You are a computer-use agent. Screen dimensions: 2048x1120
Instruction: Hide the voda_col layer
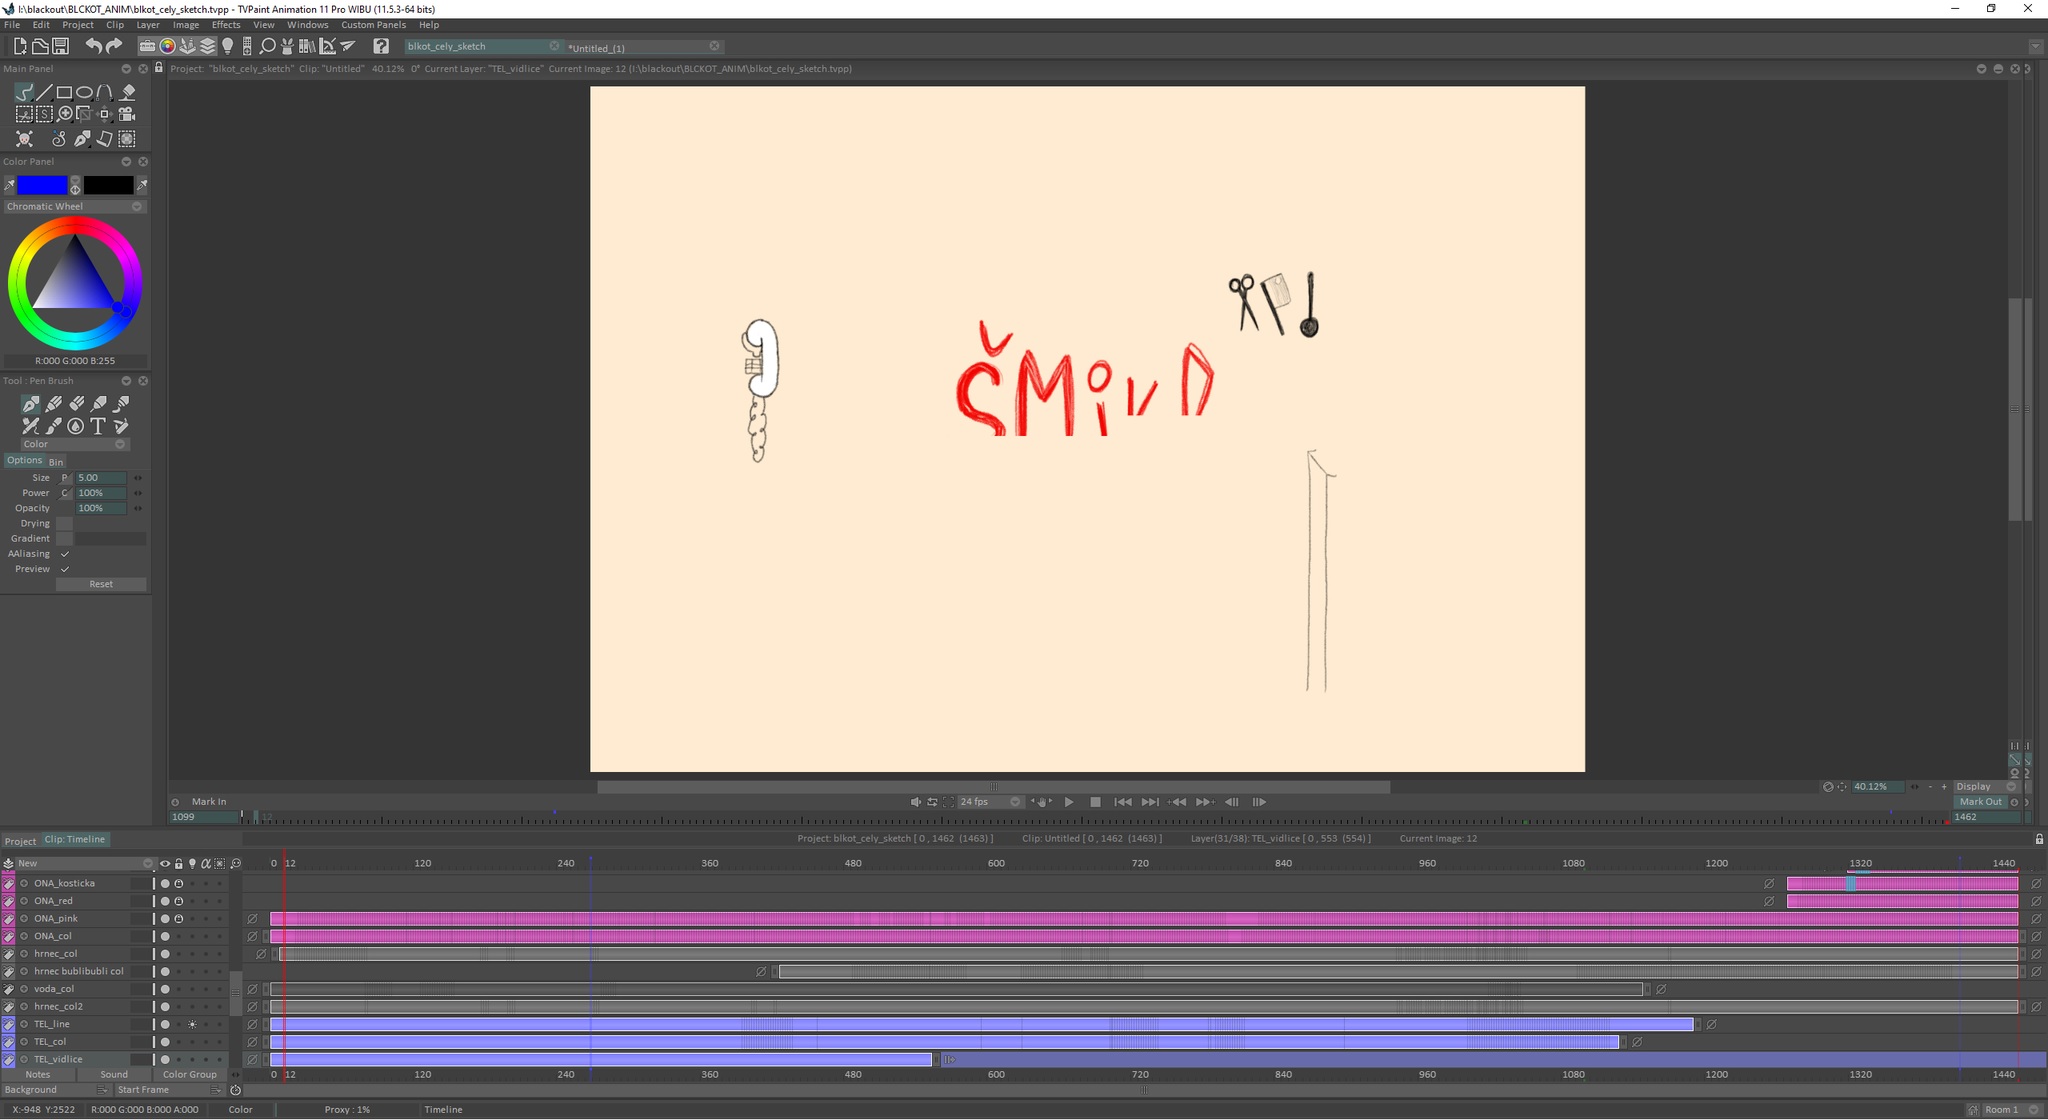coord(165,989)
